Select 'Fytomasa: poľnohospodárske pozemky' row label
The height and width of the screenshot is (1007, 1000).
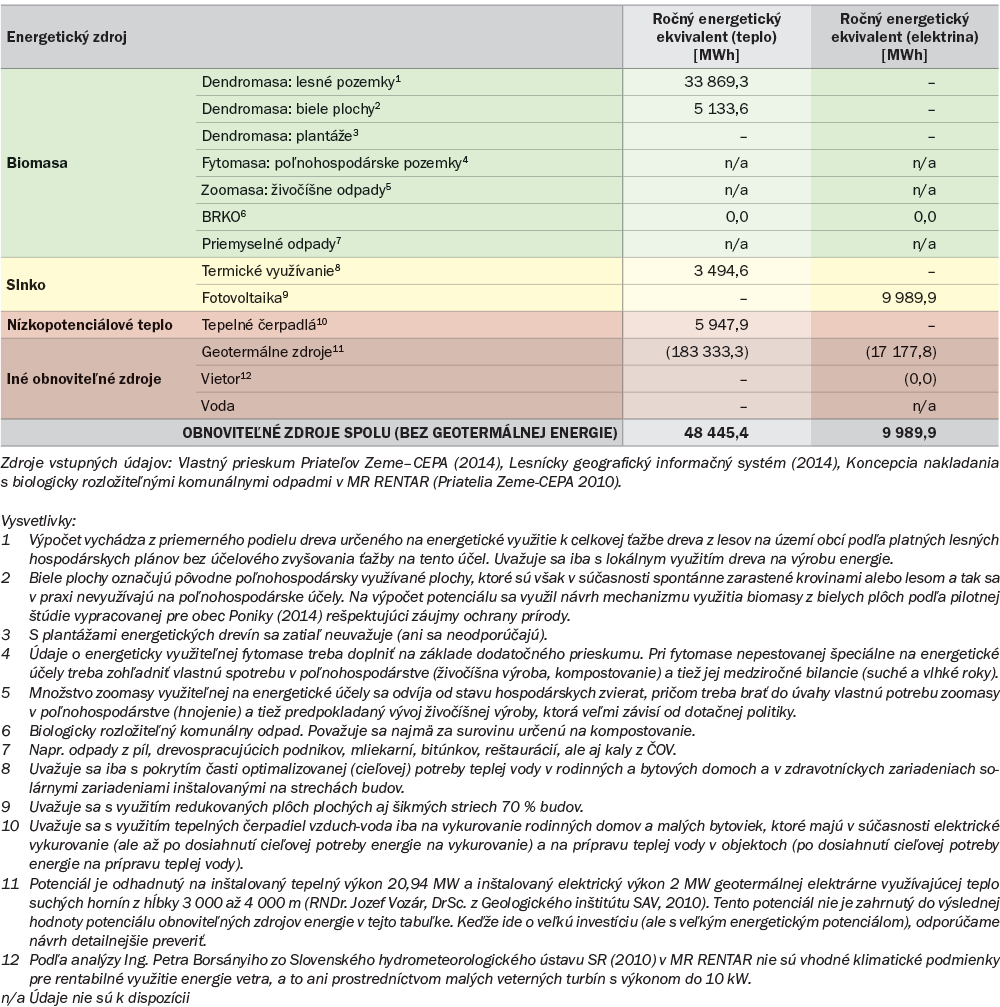[334, 162]
